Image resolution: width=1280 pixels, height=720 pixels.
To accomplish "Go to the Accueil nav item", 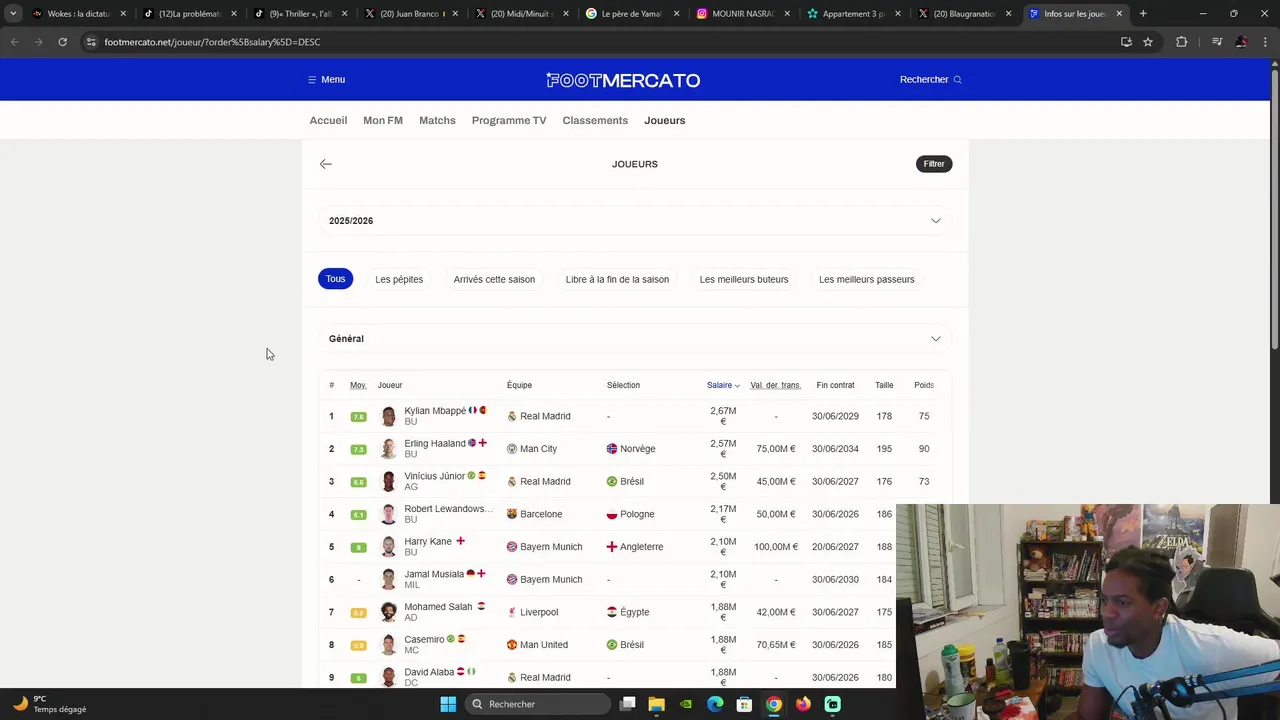I will coord(328,121).
